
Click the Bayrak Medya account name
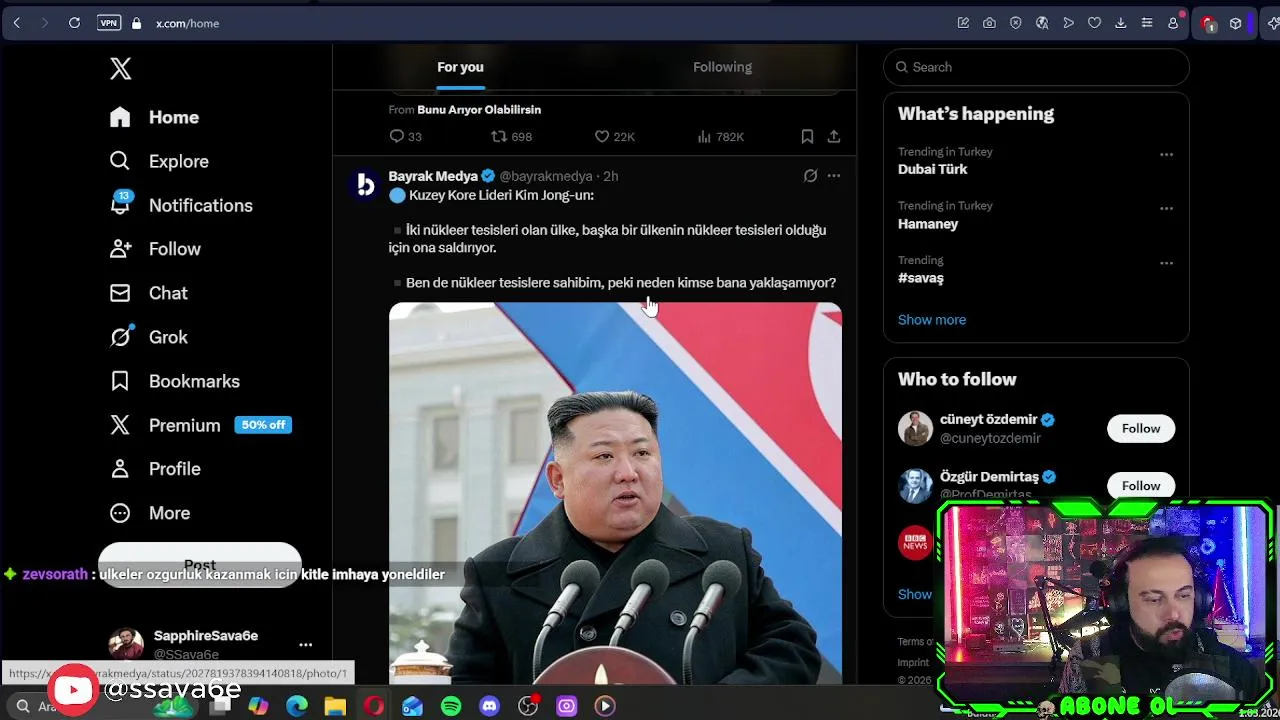pyautogui.click(x=433, y=176)
